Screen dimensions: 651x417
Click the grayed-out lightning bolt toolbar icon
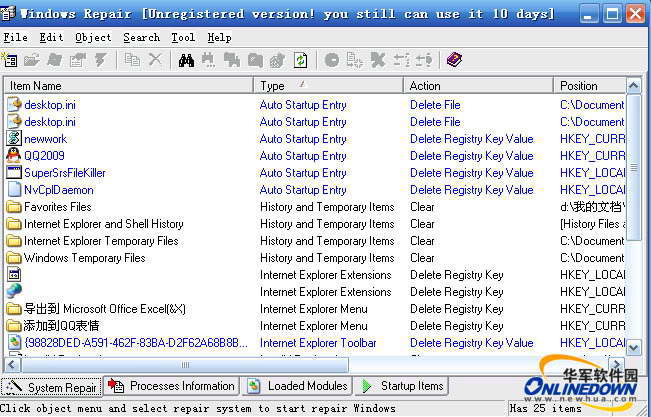coord(100,60)
